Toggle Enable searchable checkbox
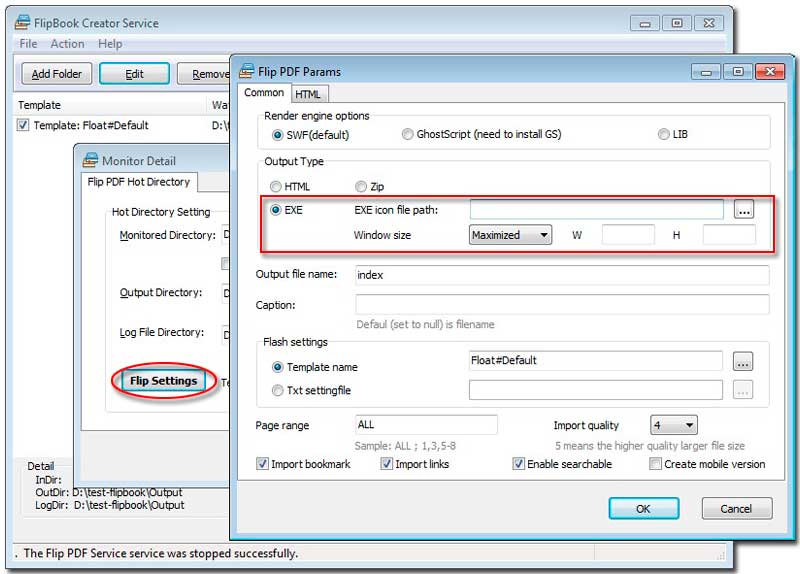This screenshot has height=574, width=800. [518, 464]
